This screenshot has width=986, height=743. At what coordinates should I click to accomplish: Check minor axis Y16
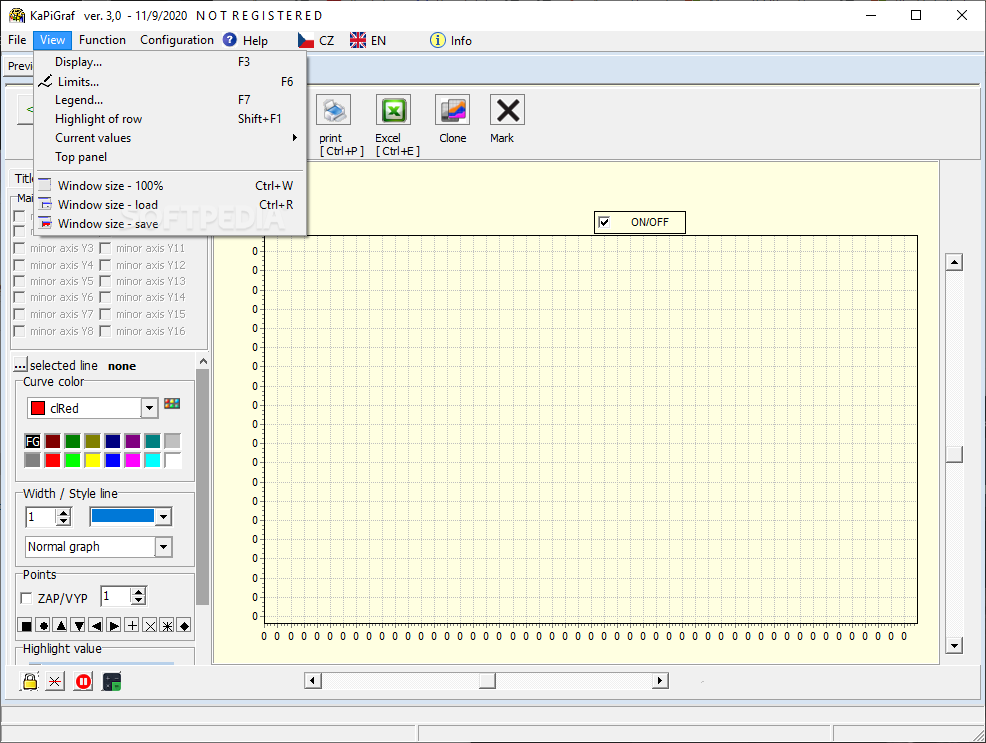[105, 331]
